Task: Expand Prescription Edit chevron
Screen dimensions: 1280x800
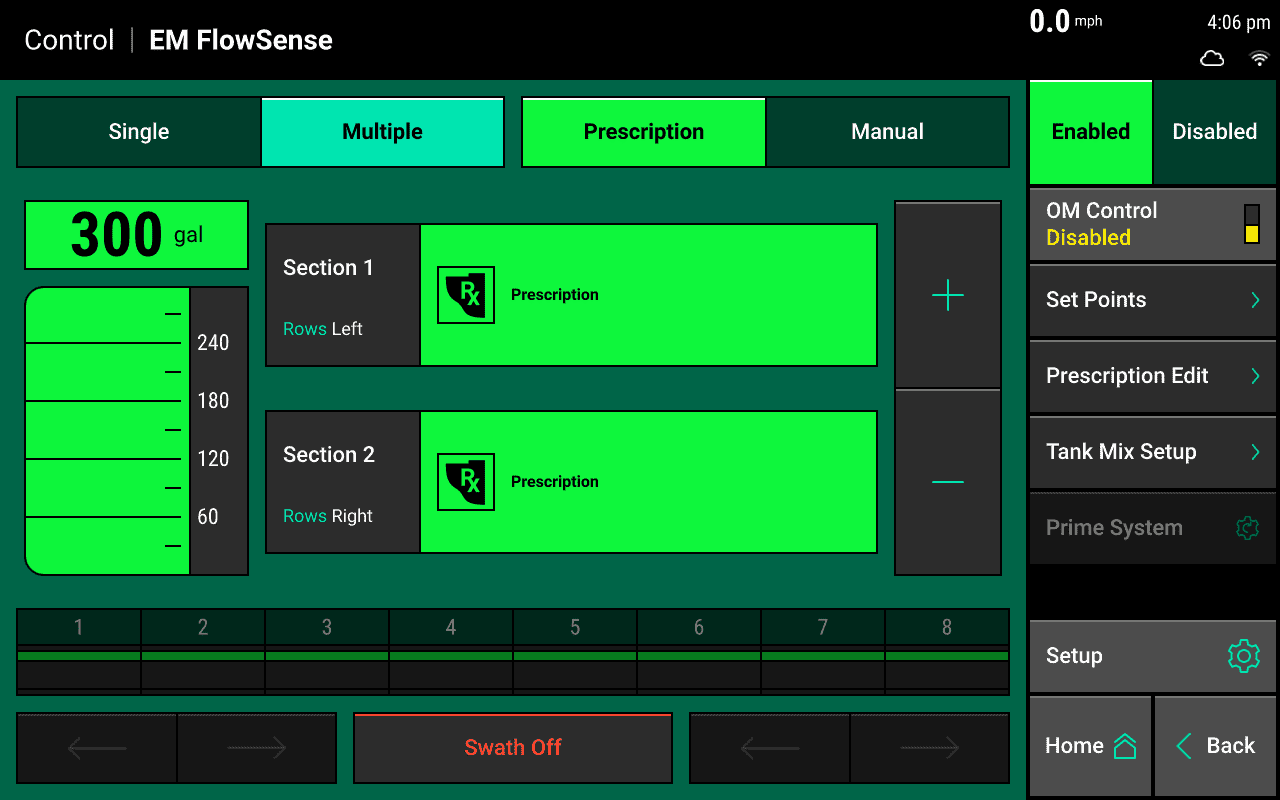Action: click(x=1255, y=376)
